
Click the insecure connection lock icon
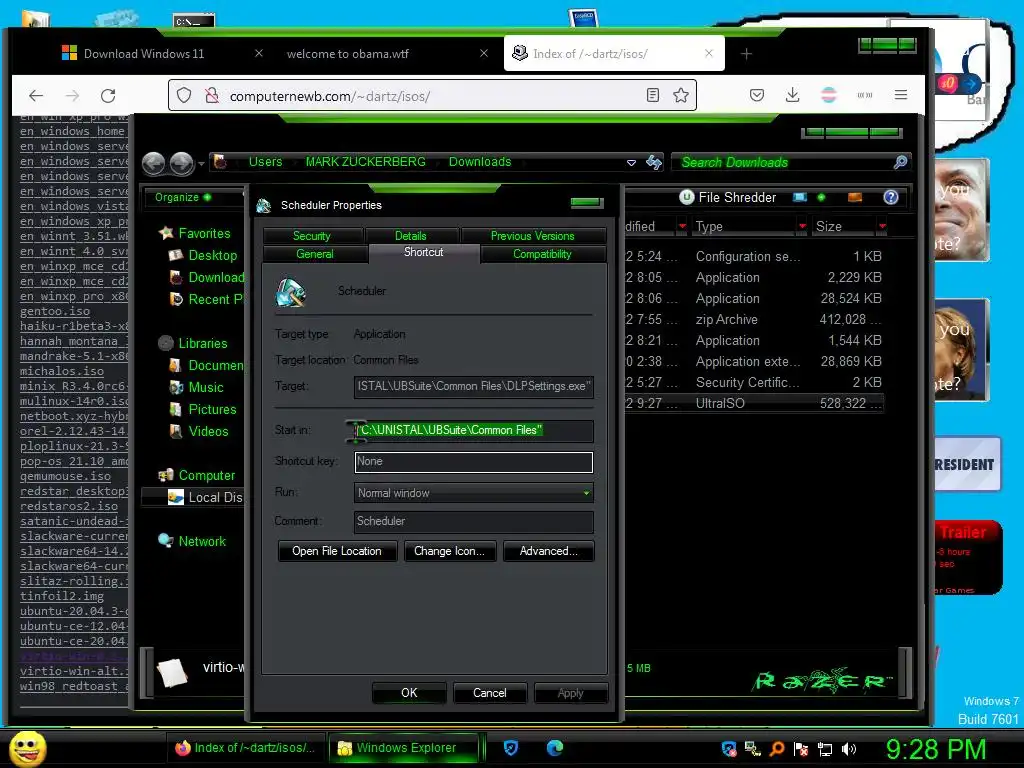pos(212,96)
